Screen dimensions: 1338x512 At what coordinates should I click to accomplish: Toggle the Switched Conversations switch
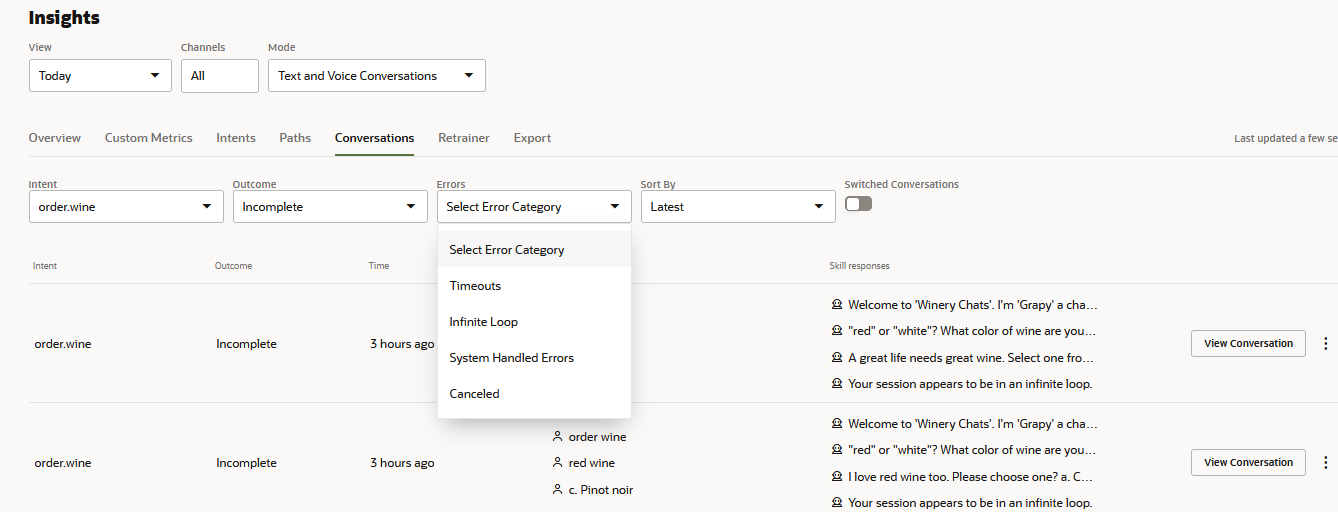858,204
